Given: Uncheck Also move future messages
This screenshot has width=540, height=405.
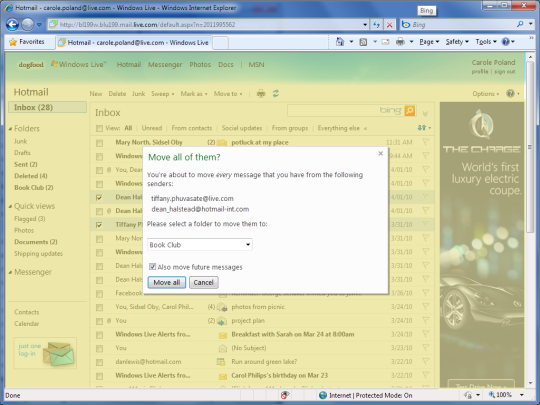Looking at the screenshot, I should point(152,267).
